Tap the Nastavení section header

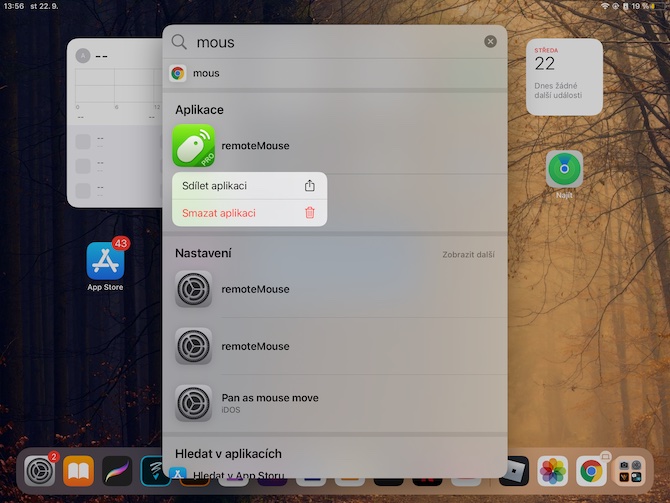pos(203,253)
